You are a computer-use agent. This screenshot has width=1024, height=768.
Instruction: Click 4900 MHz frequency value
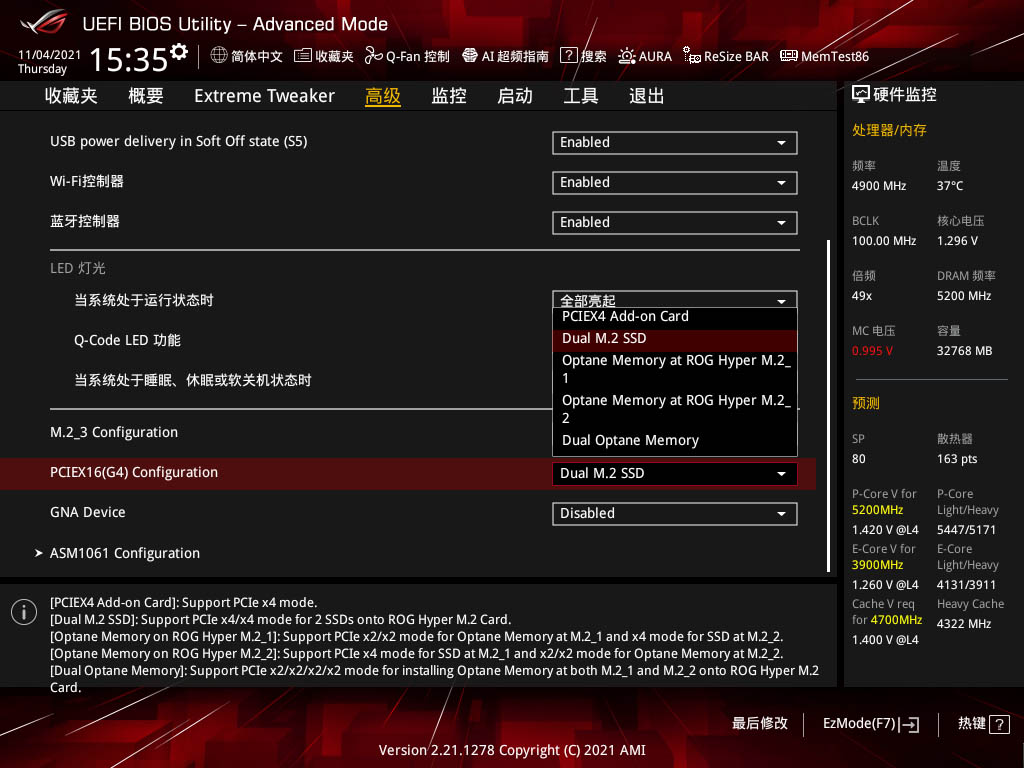[x=878, y=186]
